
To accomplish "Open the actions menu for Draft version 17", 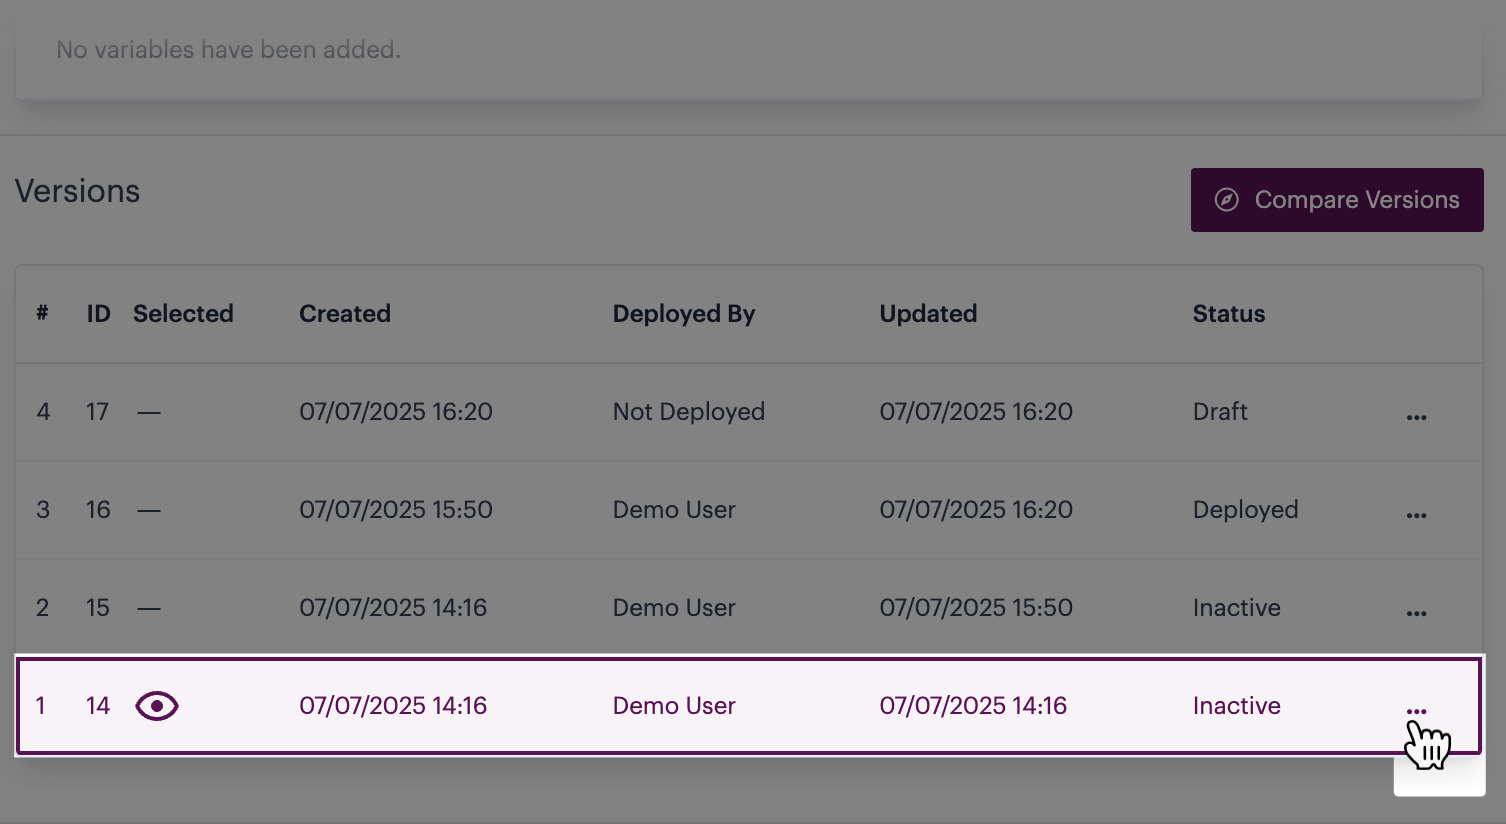I will coord(1416,417).
